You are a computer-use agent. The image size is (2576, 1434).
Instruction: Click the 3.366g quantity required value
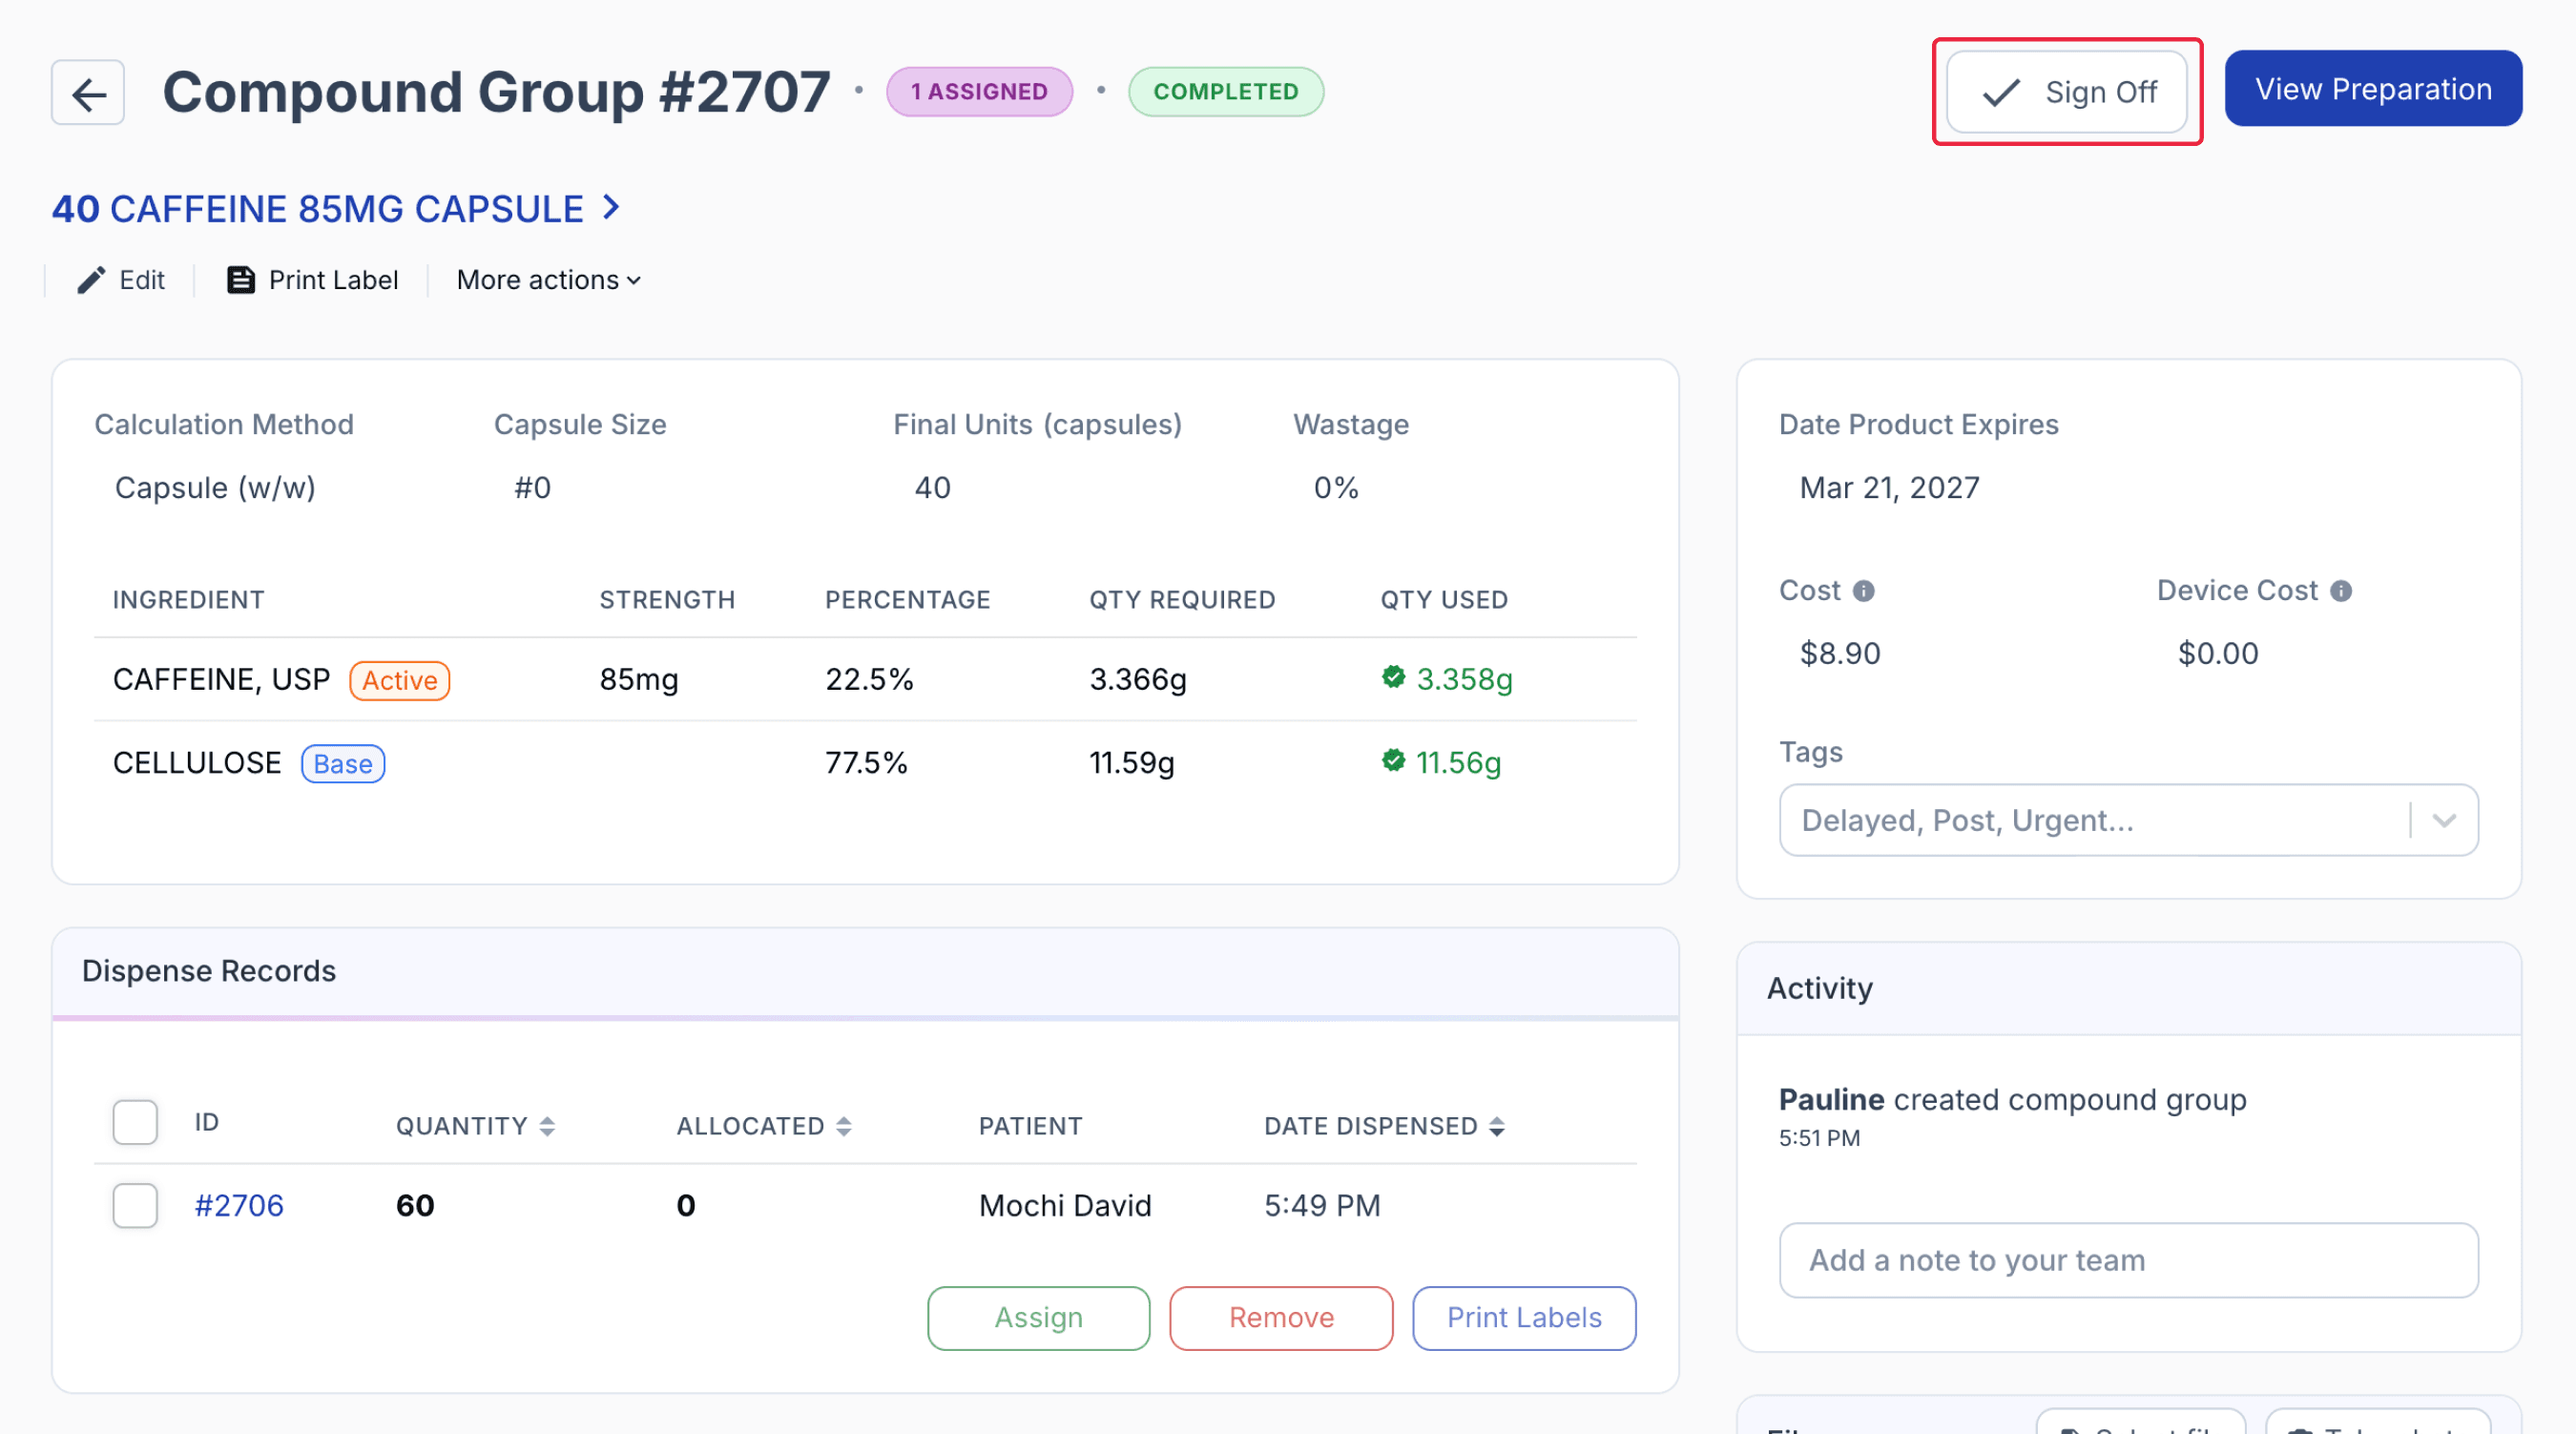pos(1138,679)
